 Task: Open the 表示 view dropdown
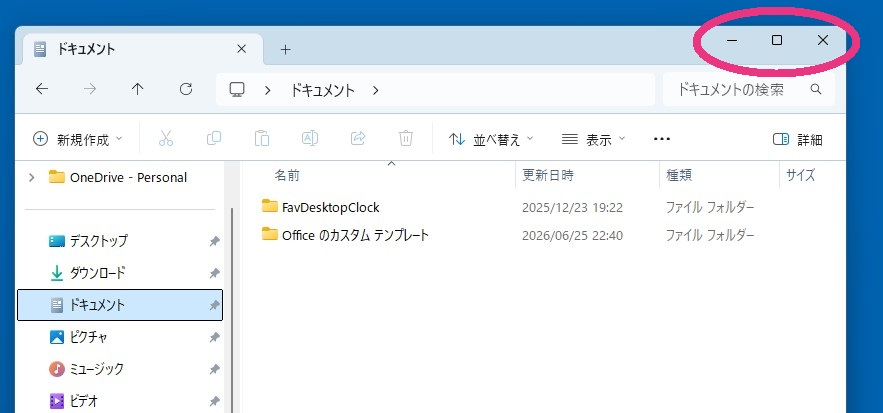pos(594,139)
